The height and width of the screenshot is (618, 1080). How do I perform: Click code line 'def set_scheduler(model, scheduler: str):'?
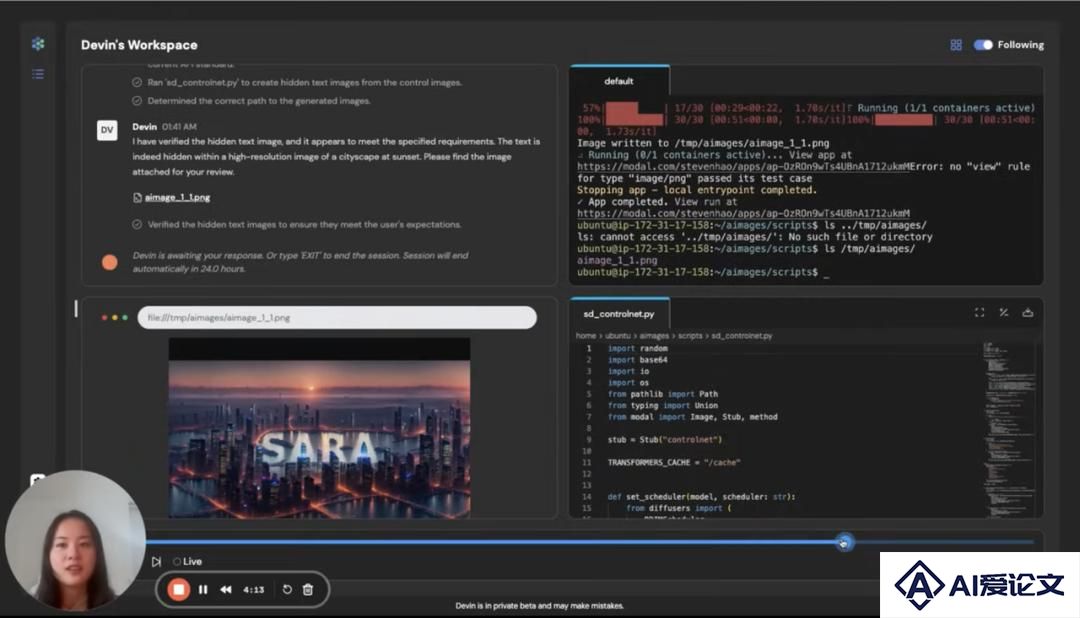point(701,497)
